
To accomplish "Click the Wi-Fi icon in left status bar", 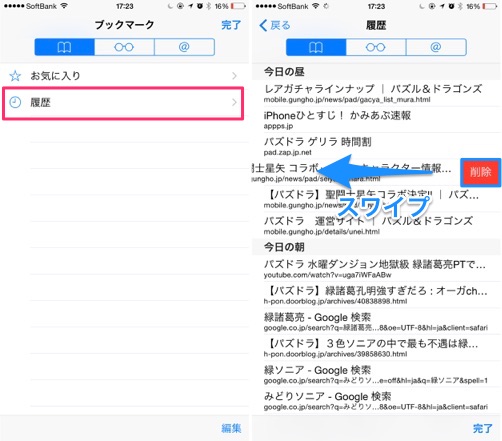I will (64, 6).
